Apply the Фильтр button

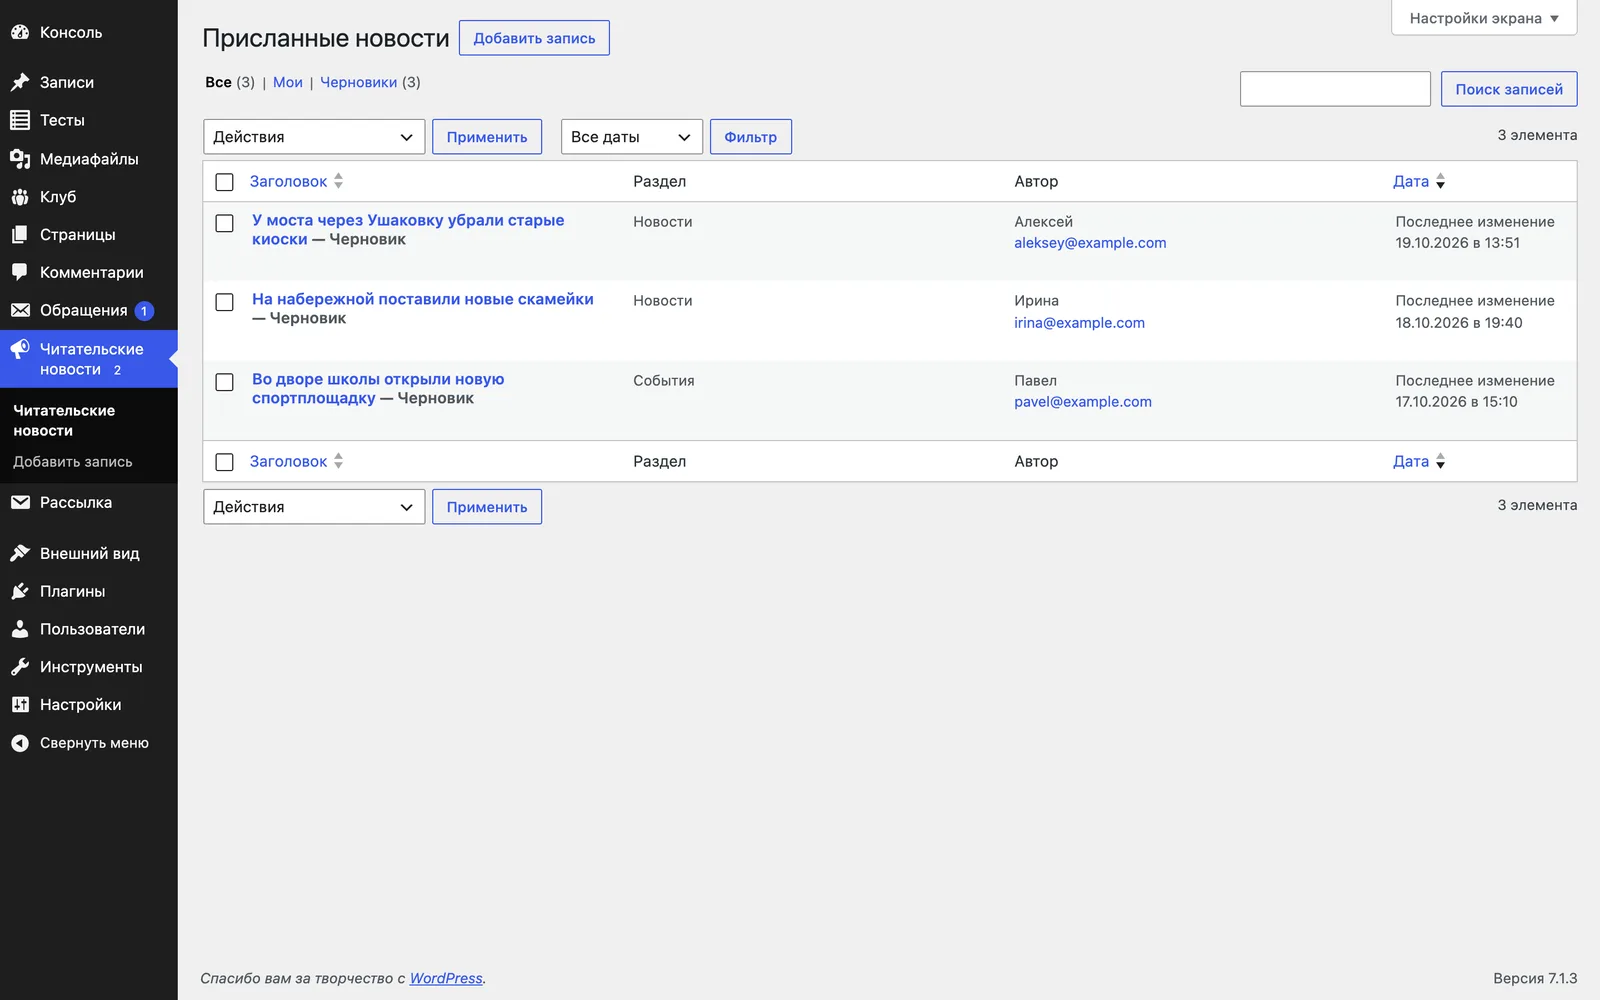point(751,137)
